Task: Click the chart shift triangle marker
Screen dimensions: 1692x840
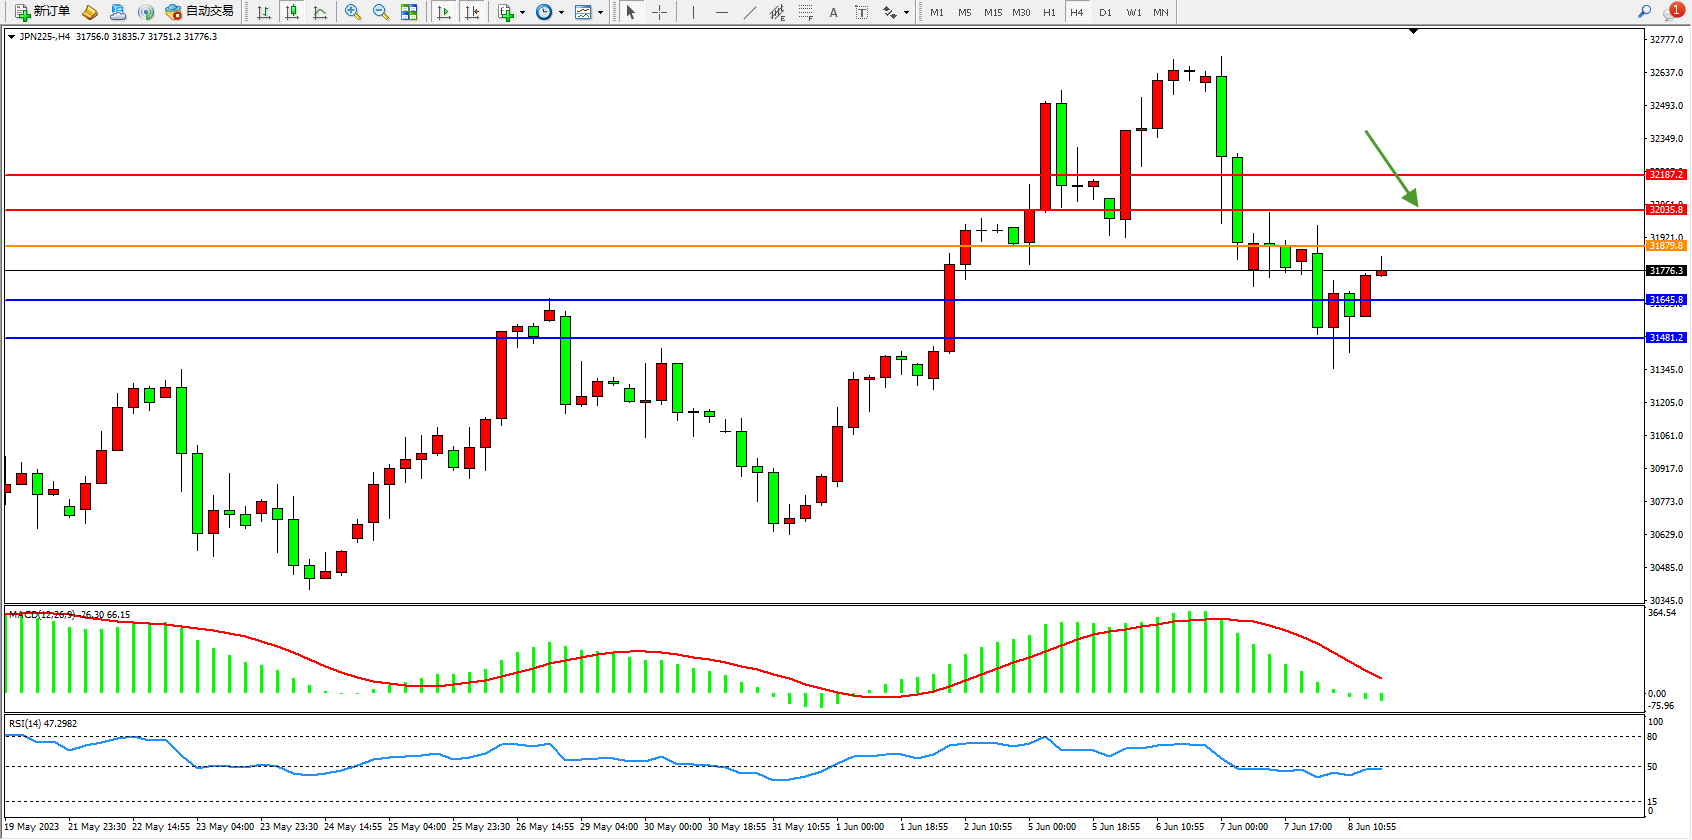Action: (x=1413, y=32)
